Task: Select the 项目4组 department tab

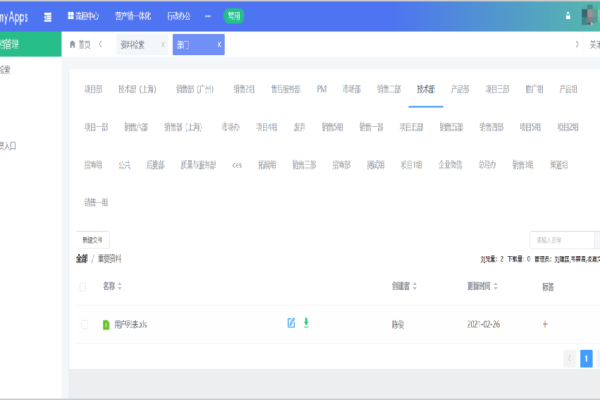Action: (x=267, y=127)
